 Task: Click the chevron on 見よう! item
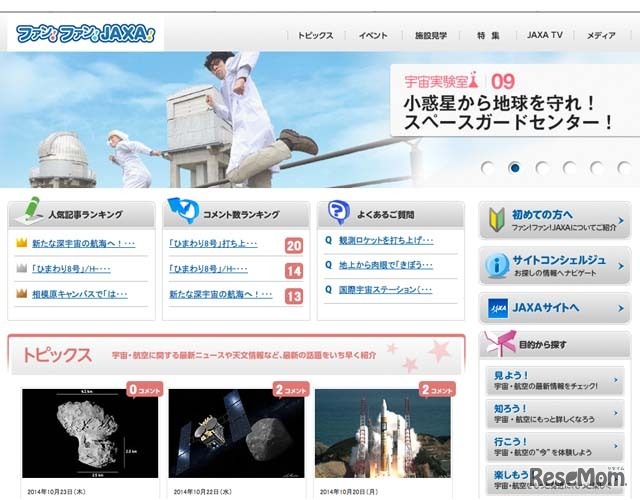[616, 380]
